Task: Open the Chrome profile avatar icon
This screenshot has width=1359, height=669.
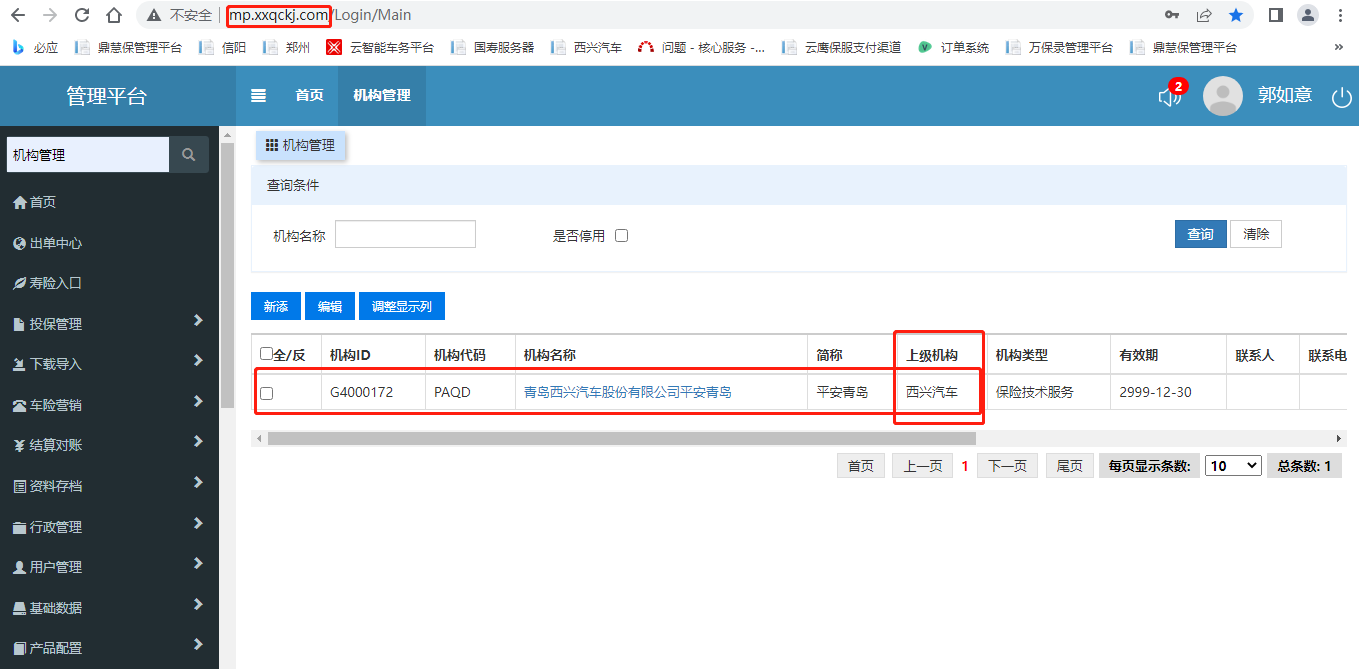Action: coord(1308,15)
